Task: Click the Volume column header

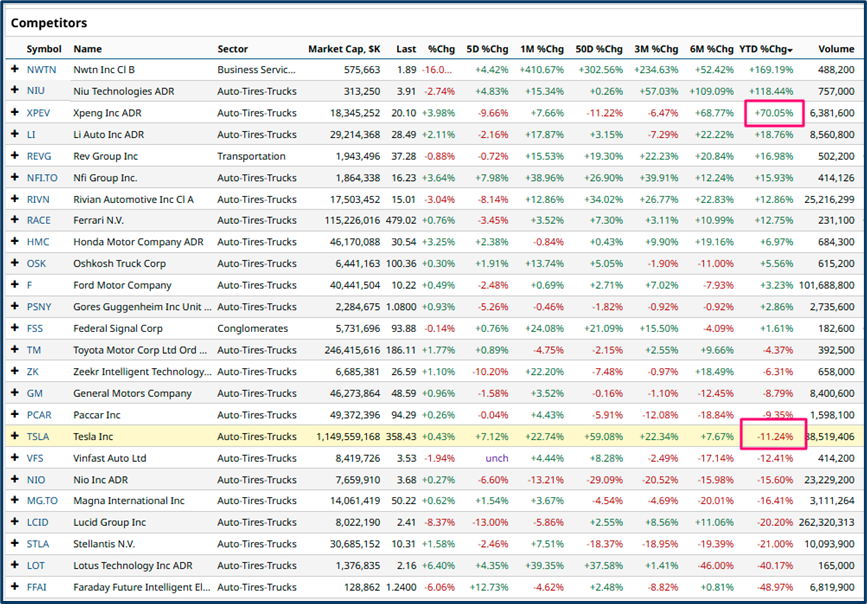Action: coord(836,49)
